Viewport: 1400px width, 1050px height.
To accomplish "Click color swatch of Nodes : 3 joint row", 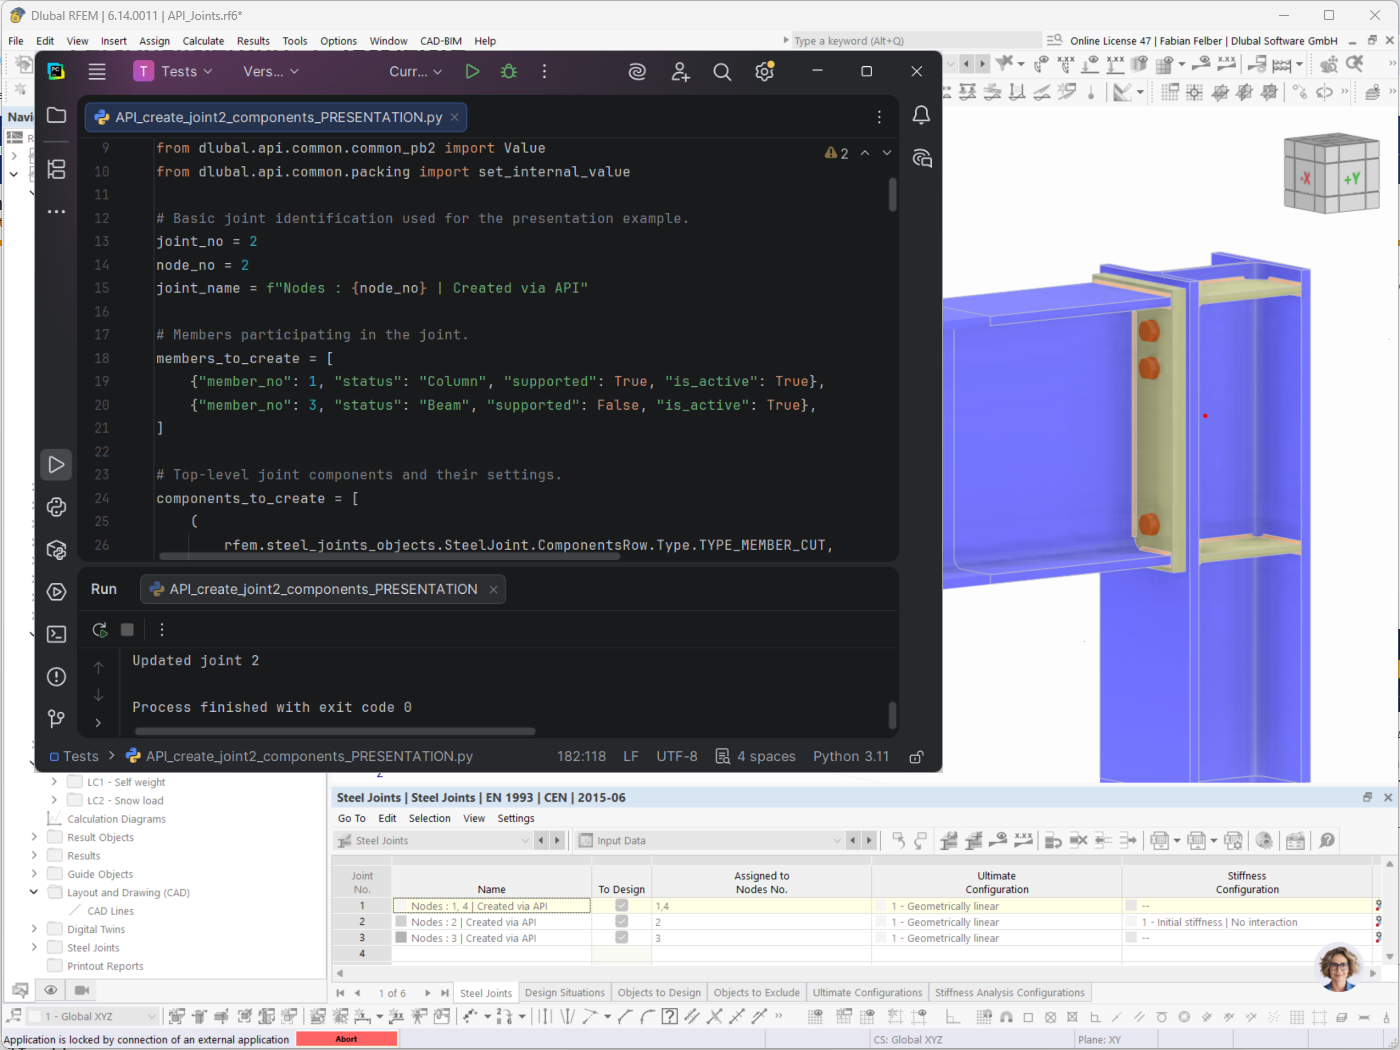I will click(x=401, y=938).
